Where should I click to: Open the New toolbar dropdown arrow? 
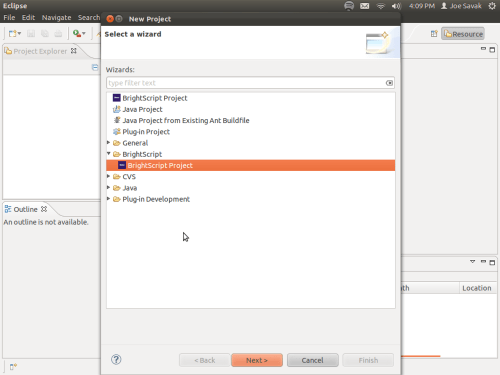pos(19,33)
